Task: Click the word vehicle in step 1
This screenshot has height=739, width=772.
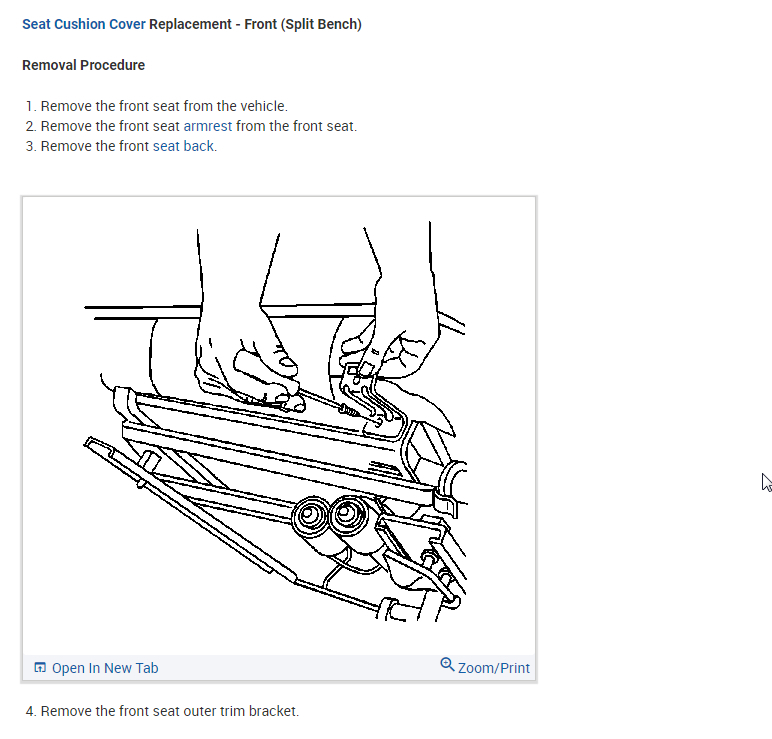Action: [x=262, y=106]
